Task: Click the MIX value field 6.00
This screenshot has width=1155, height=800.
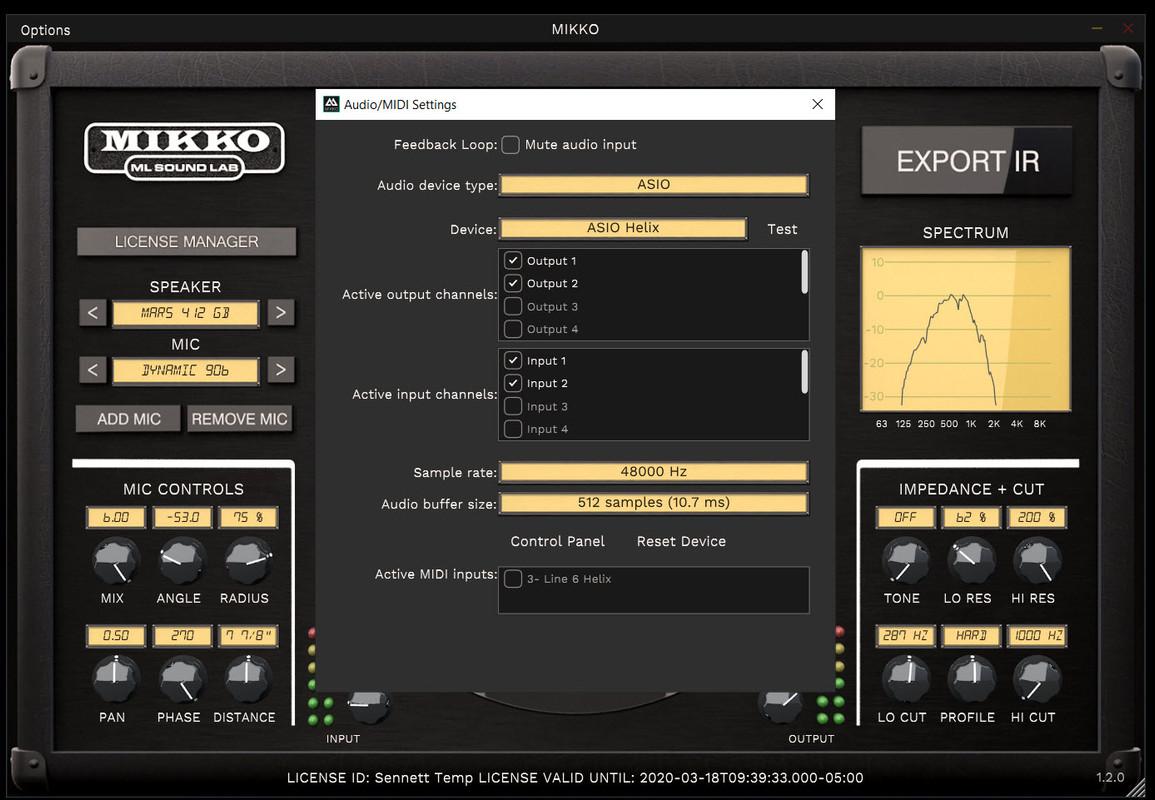Action: (116, 517)
